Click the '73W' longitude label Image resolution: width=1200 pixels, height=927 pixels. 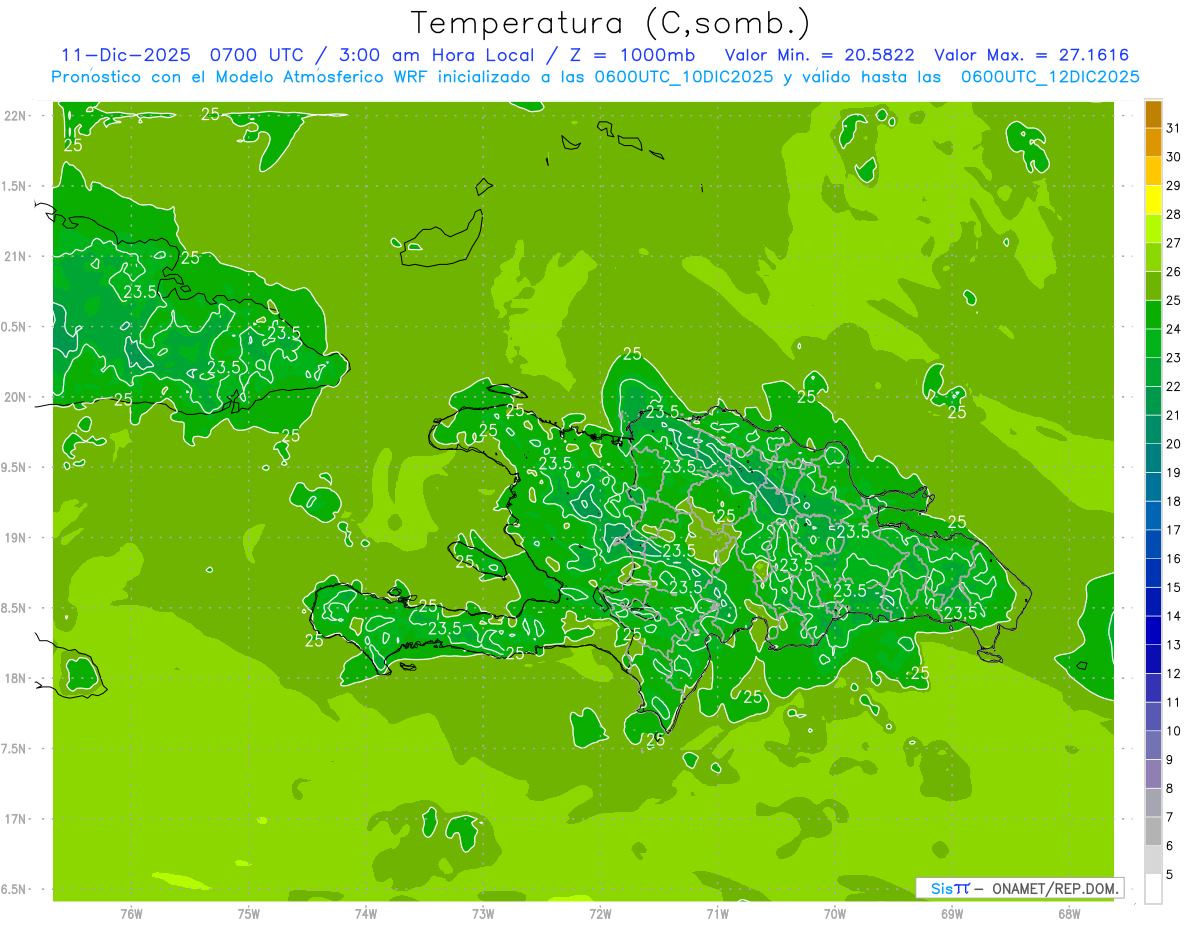(483, 913)
